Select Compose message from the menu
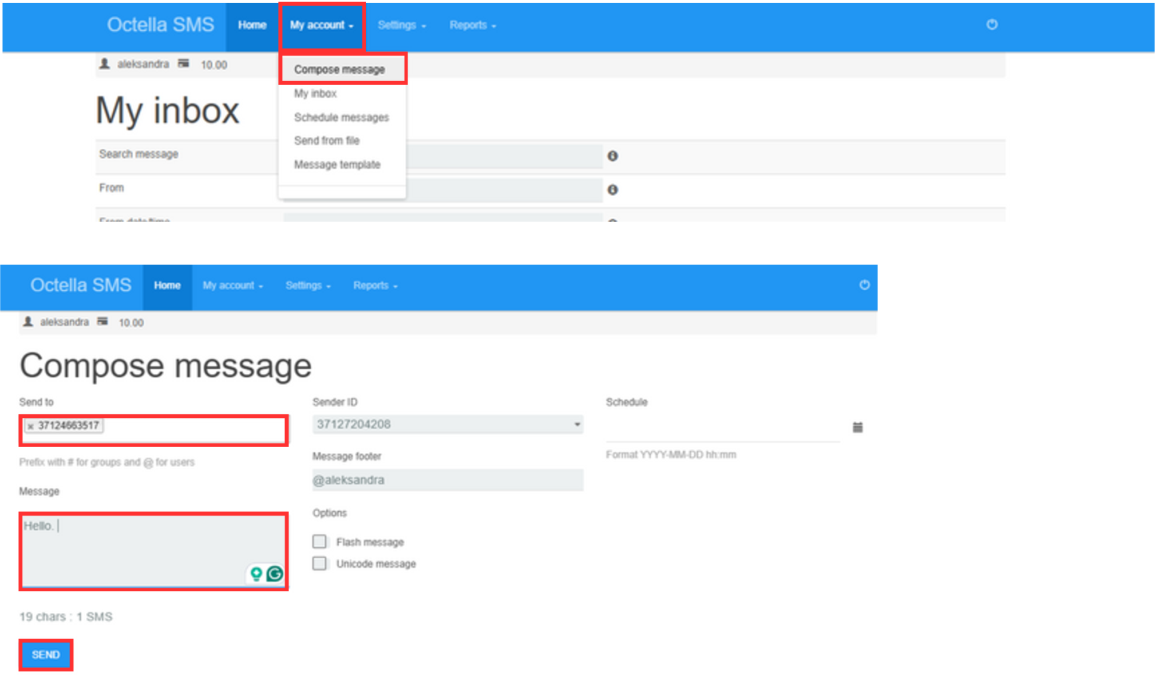 pos(340,68)
